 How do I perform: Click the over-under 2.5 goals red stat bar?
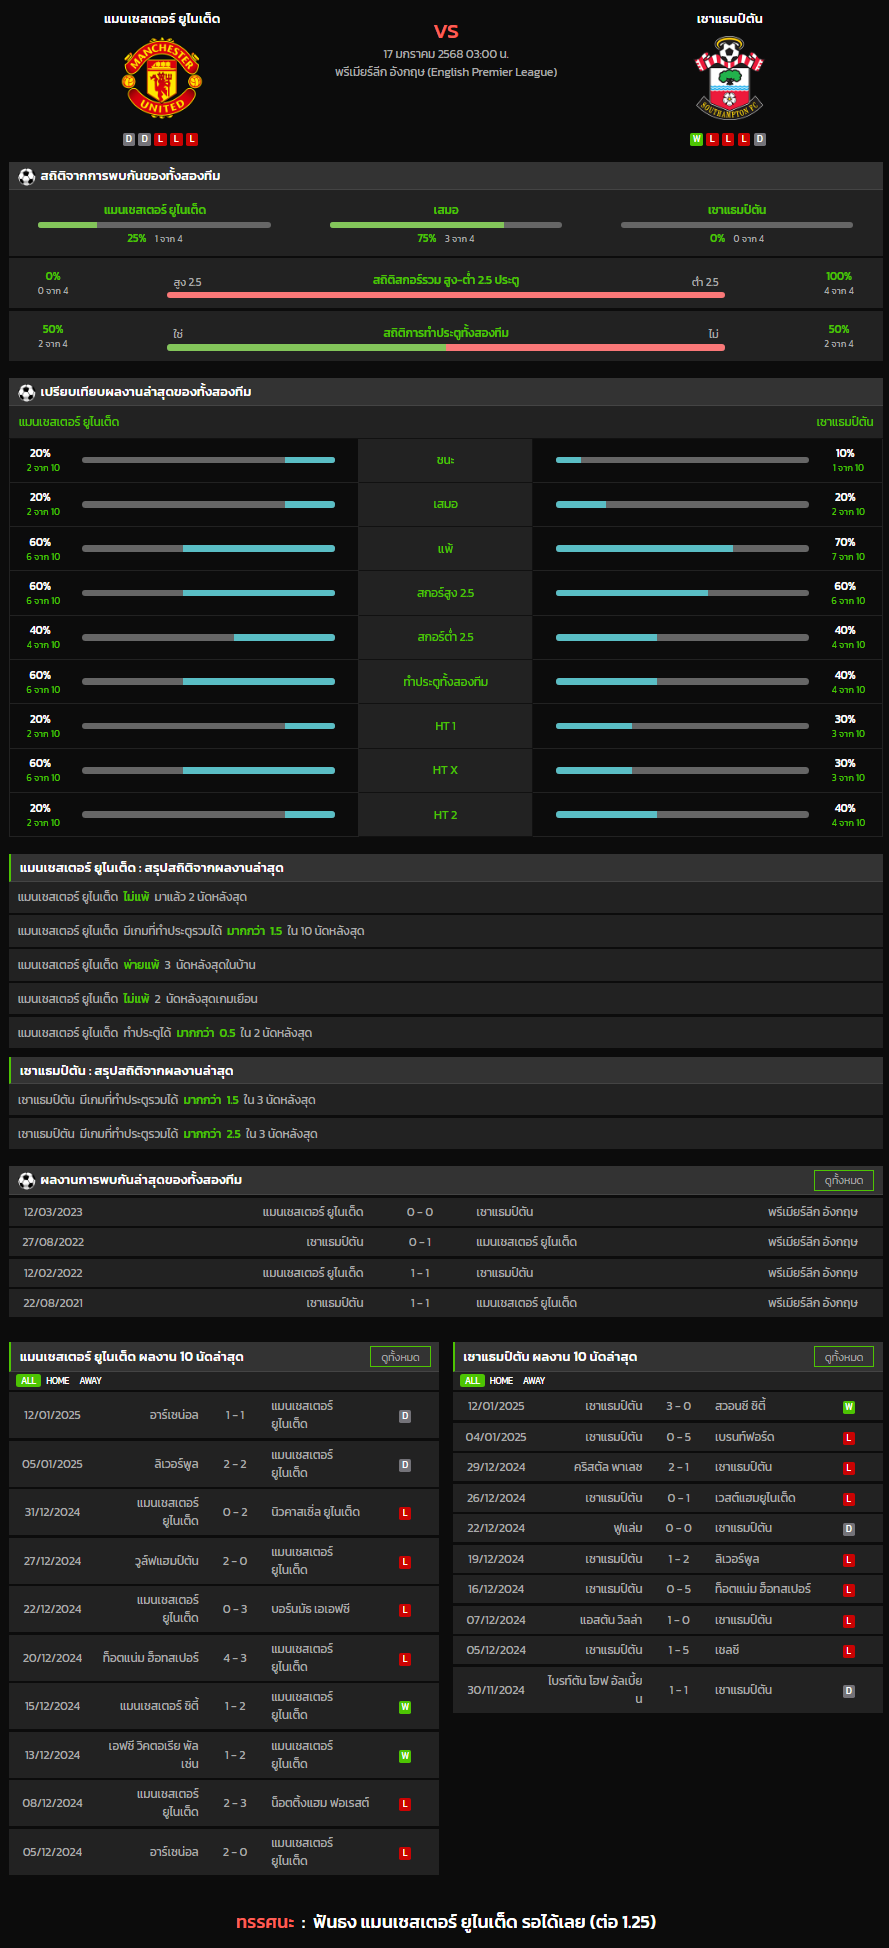click(x=446, y=295)
